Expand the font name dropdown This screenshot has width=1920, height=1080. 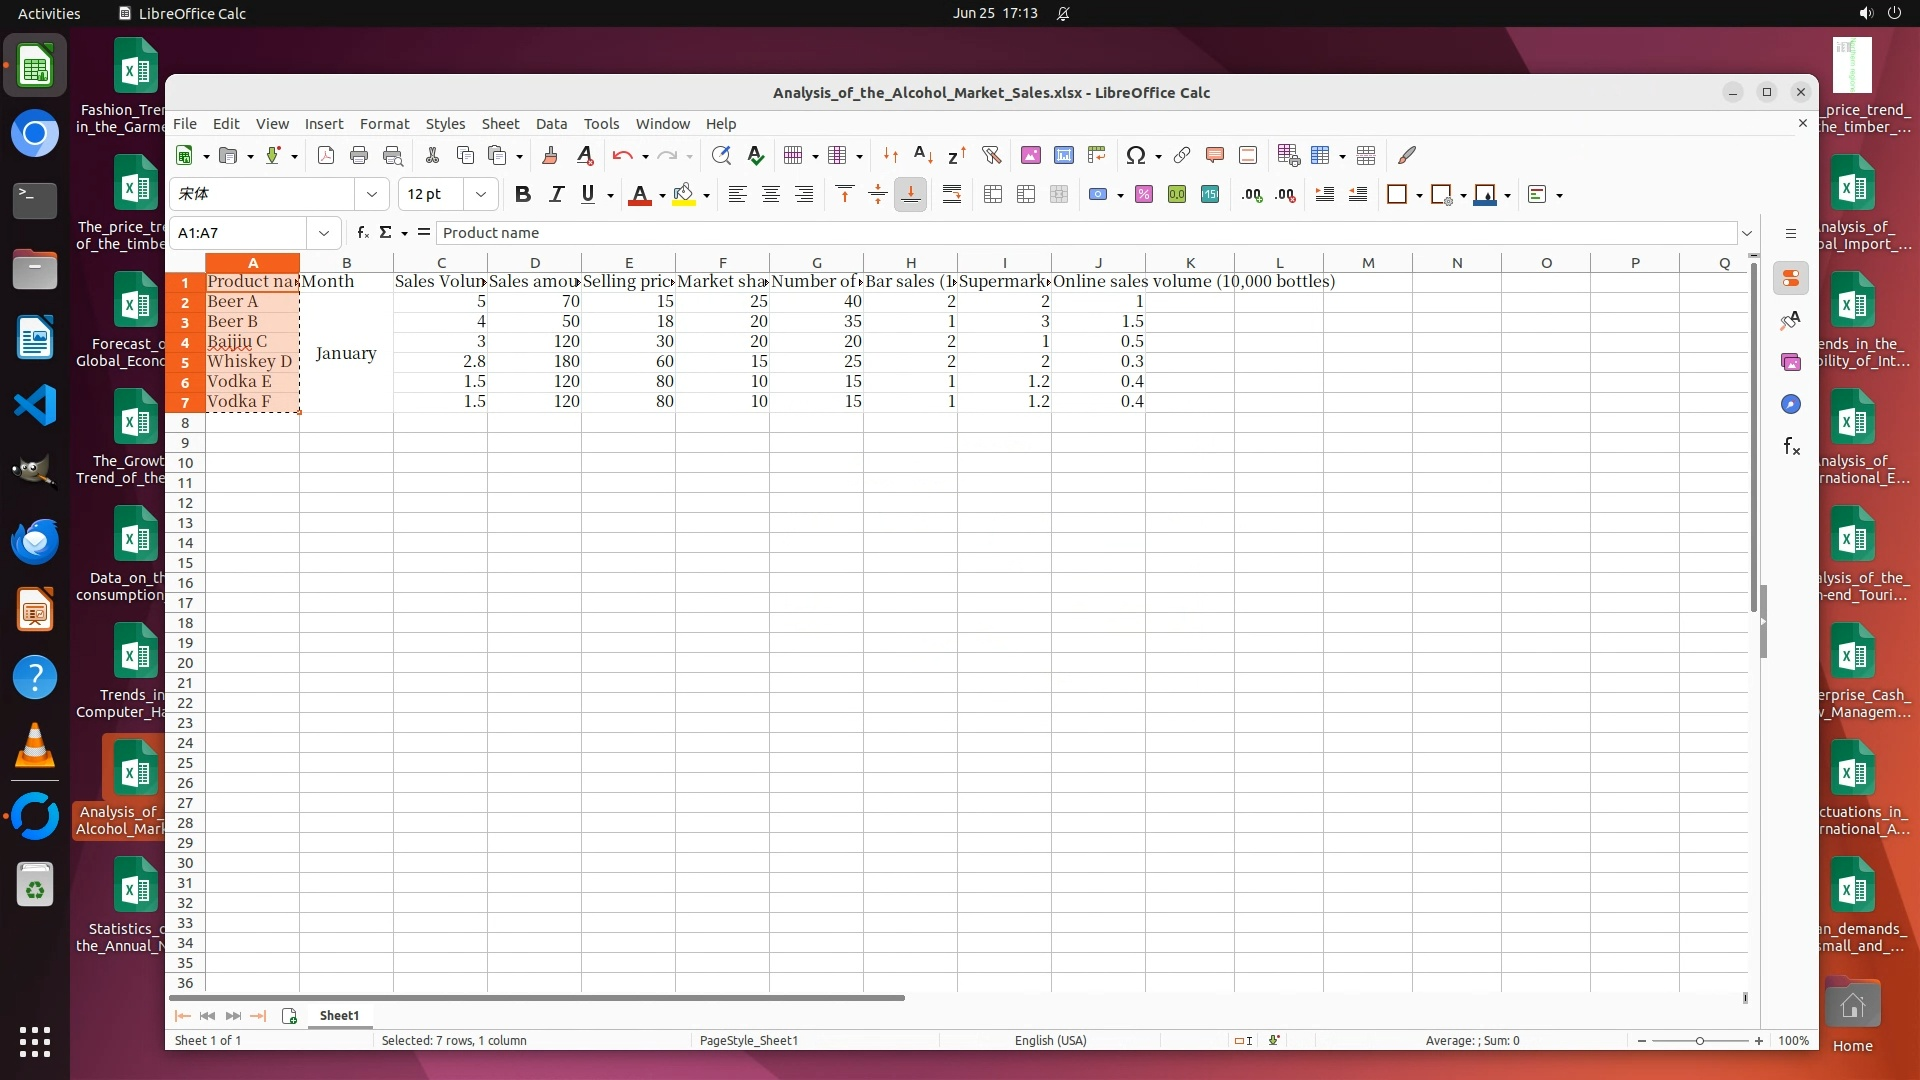coord(372,194)
